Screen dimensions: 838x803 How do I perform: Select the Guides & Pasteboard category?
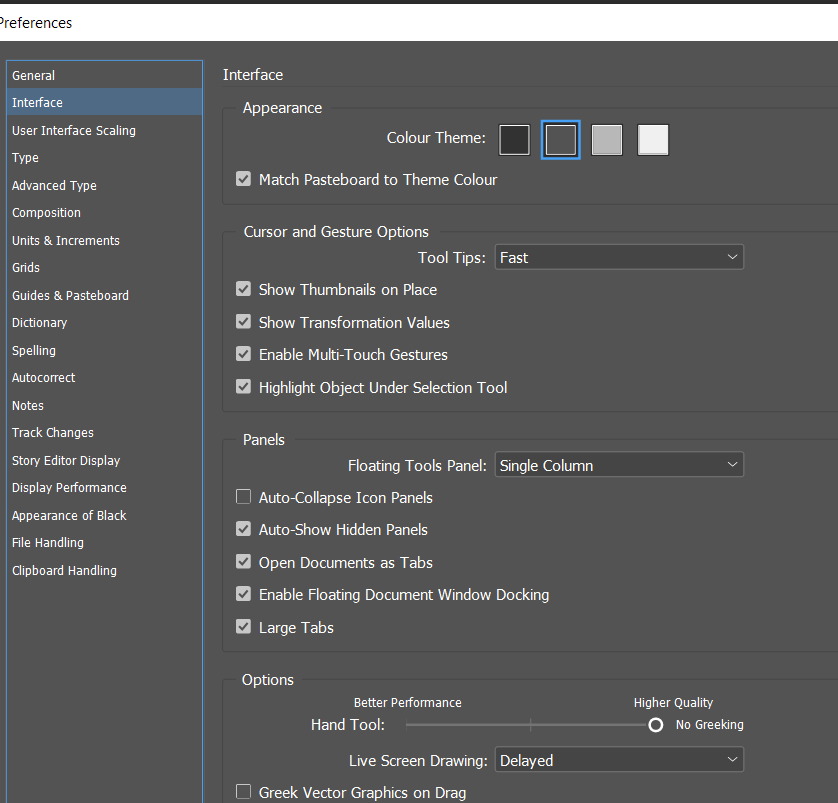point(70,295)
